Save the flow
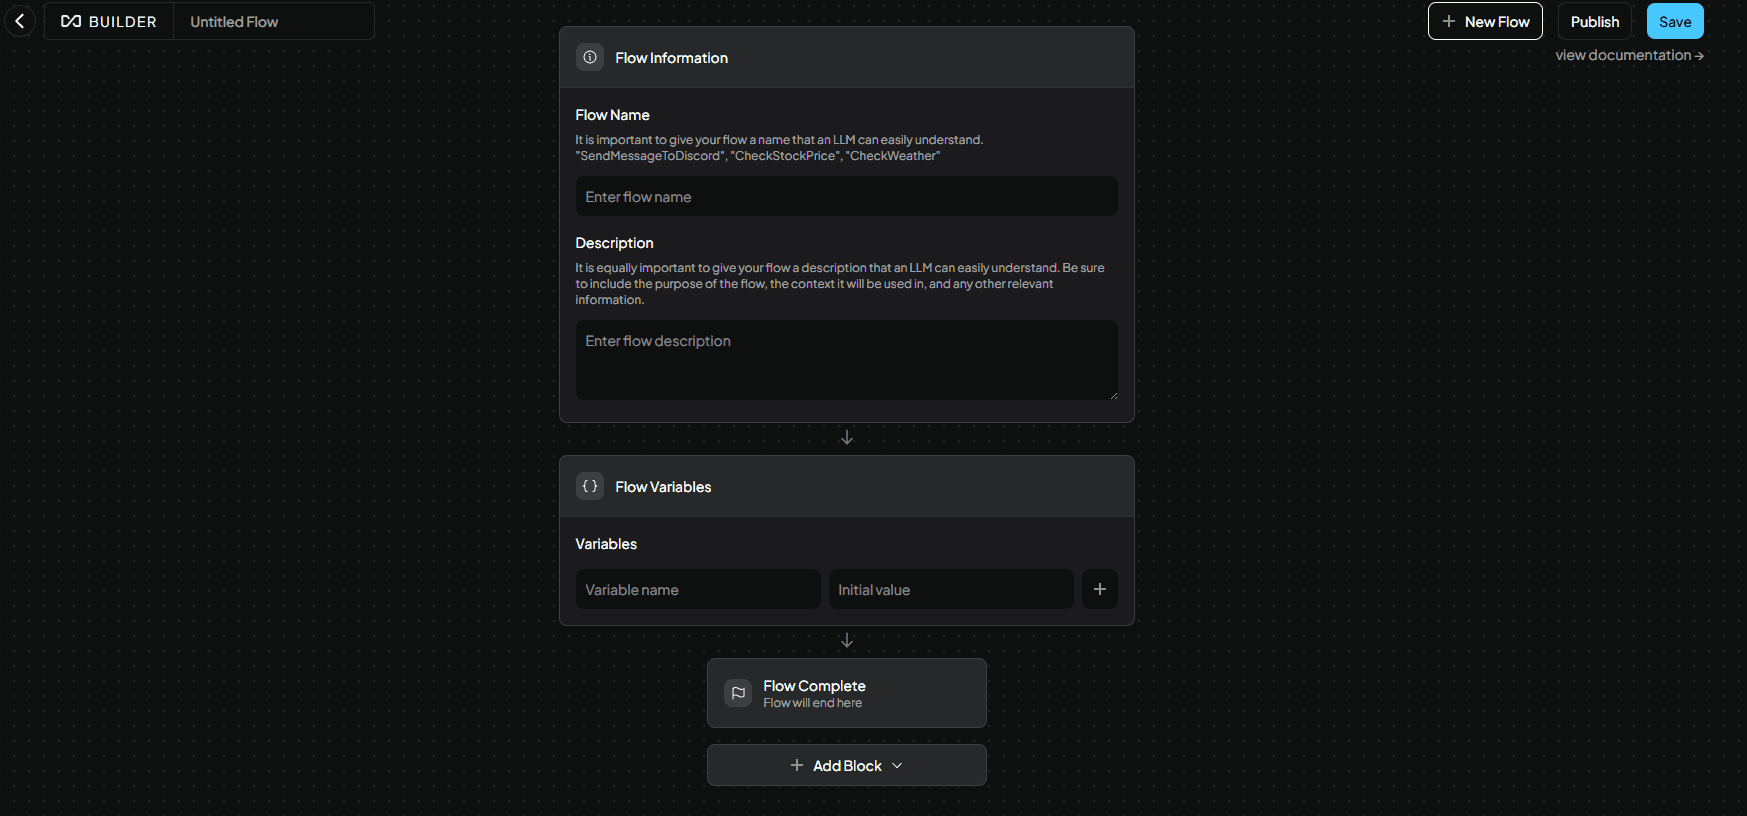This screenshot has height=816, width=1747. tap(1675, 21)
